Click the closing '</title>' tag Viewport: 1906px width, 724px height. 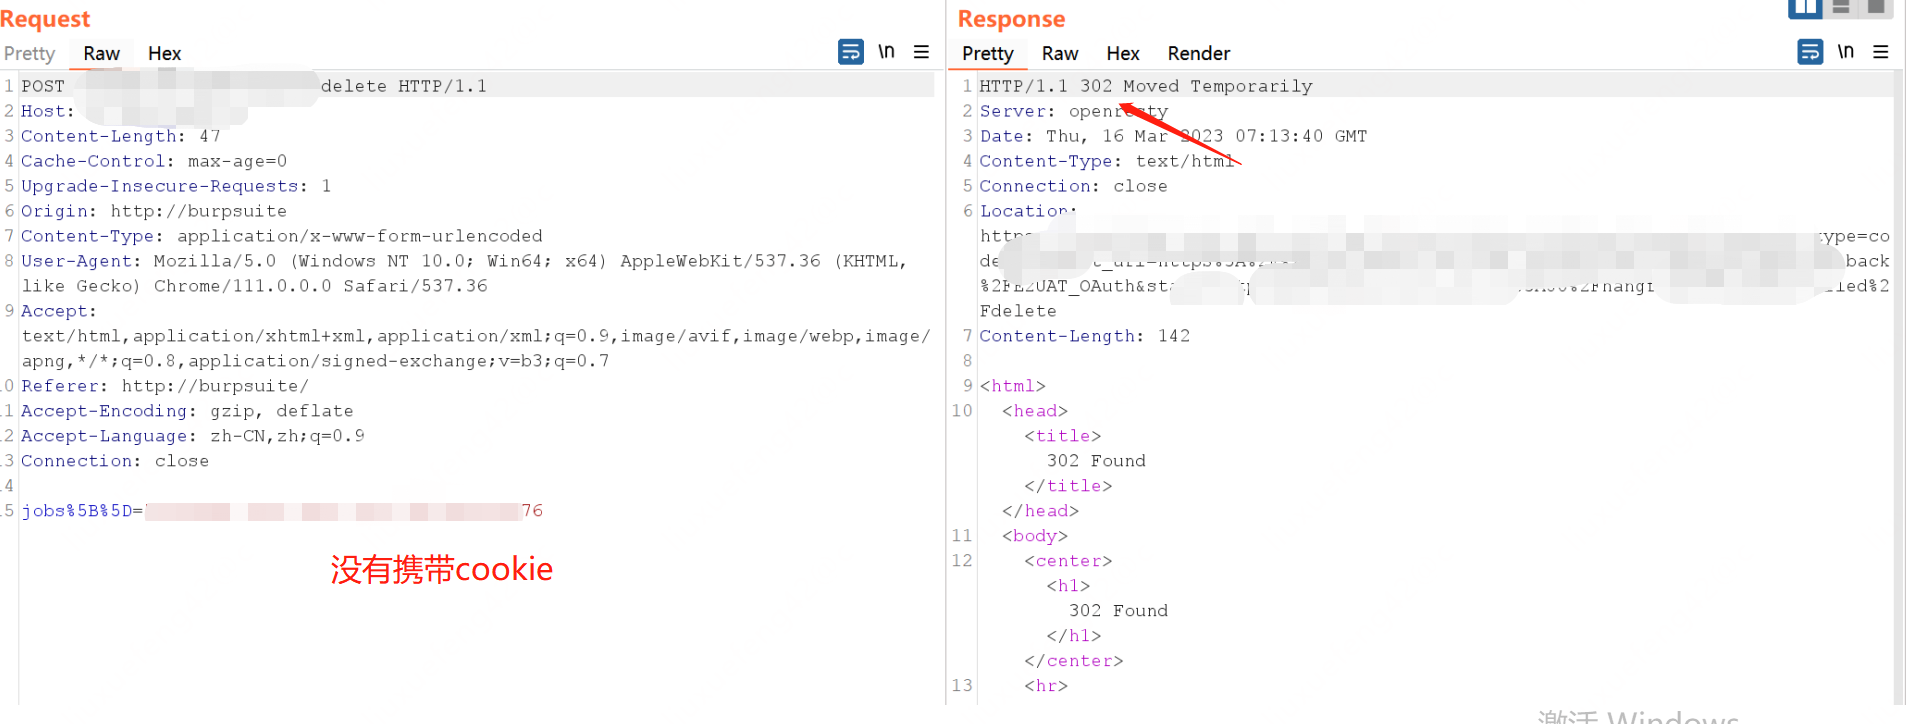coord(1068,486)
